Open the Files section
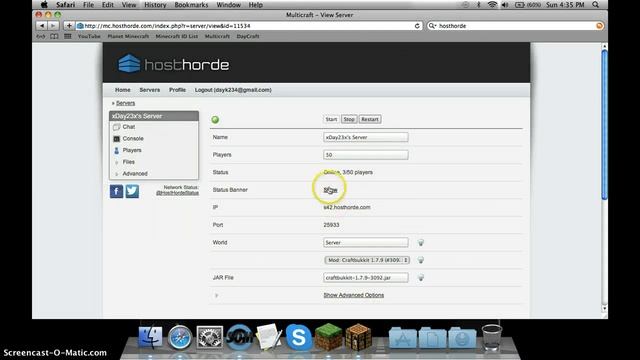This screenshot has height=360, width=640. 128,162
